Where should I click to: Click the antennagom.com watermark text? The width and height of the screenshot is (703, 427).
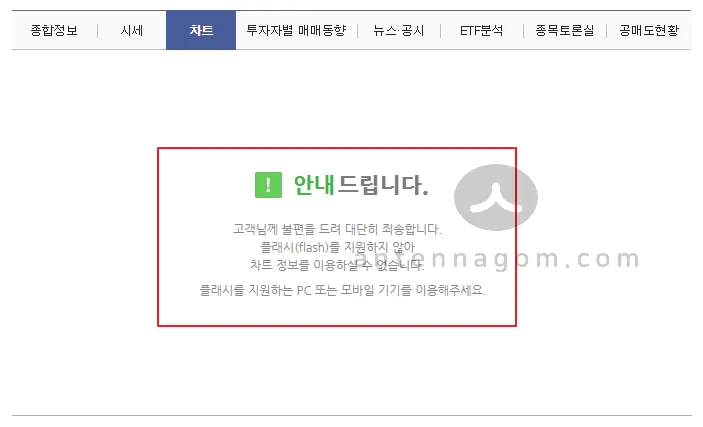497,259
